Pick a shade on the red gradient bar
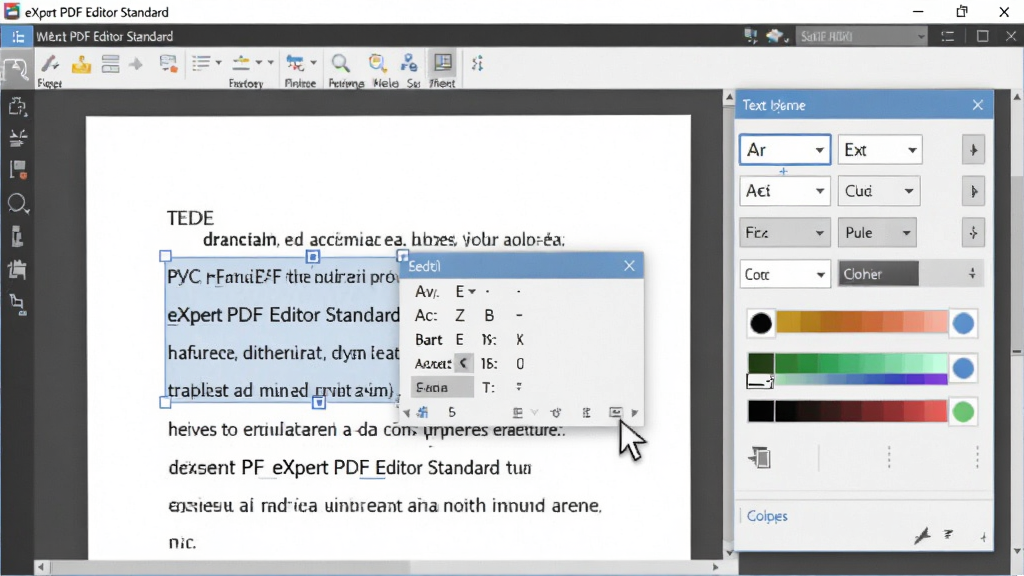This screenshot has width=1024, height=576. [861, 411]
